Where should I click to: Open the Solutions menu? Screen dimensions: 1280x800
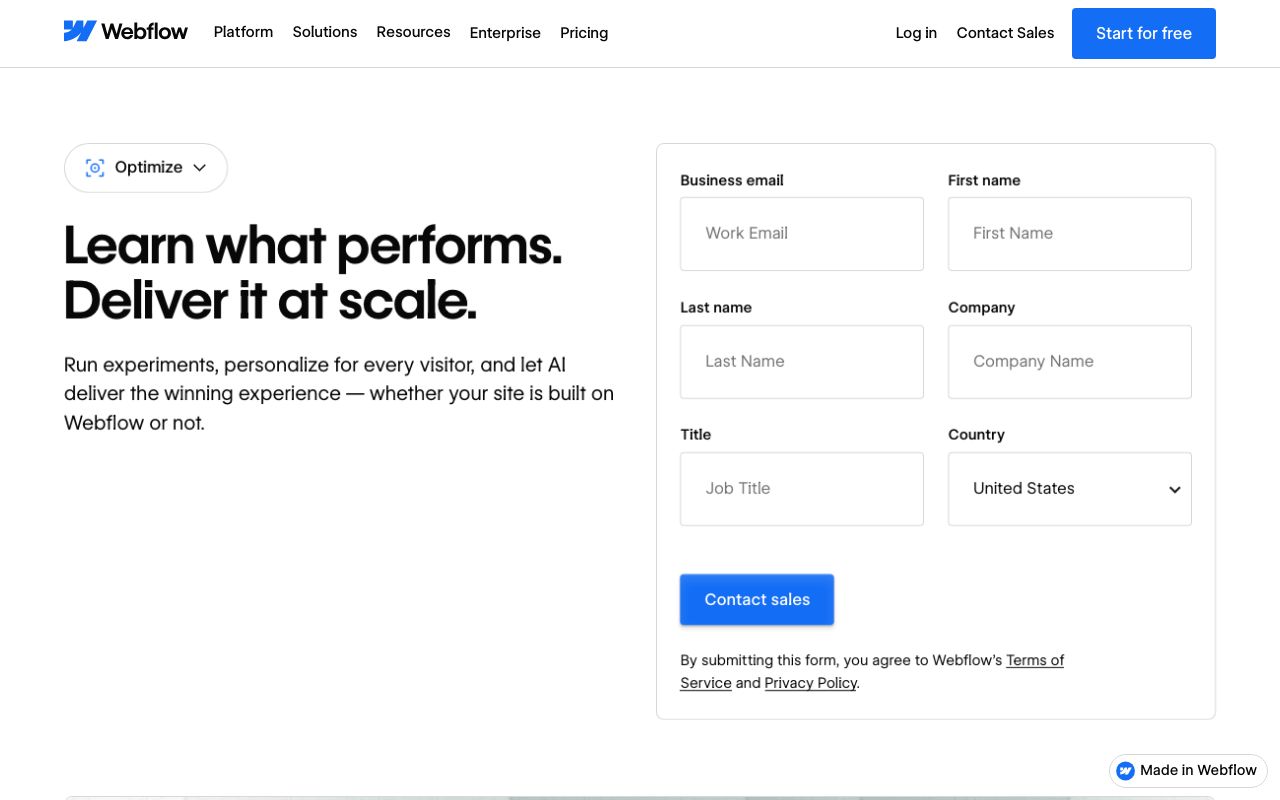(x=325, y=32)
